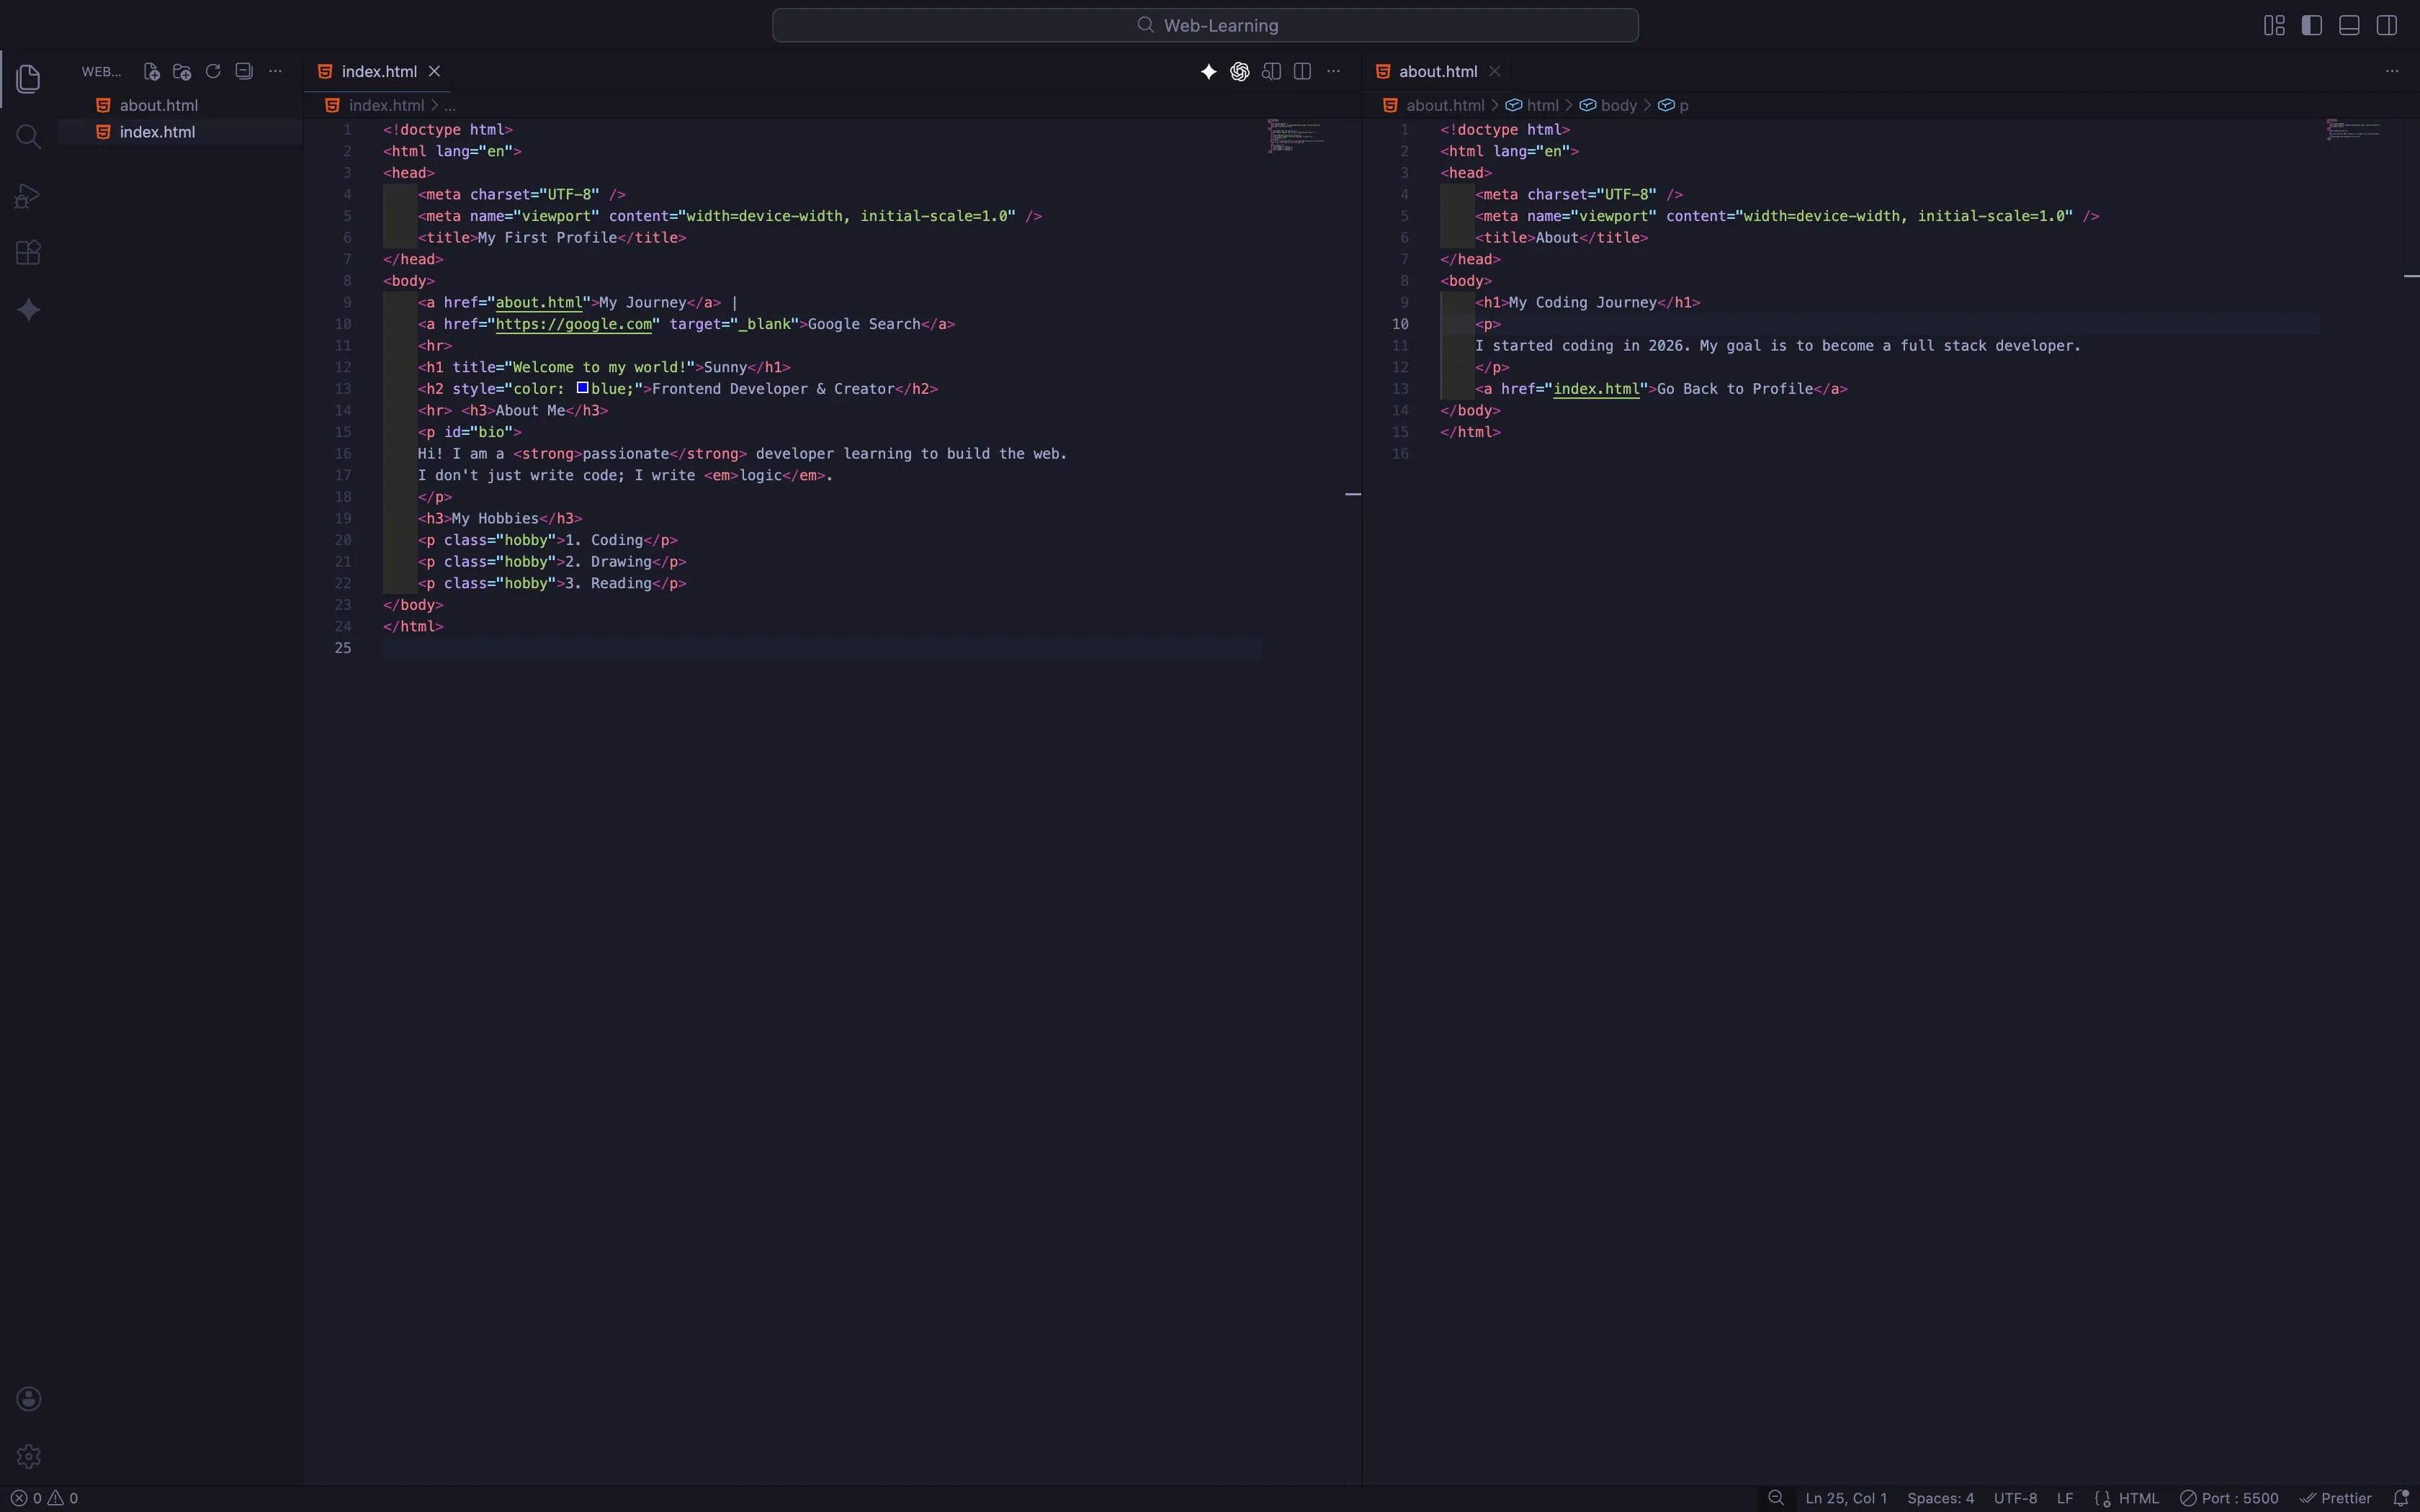Click the New File icon in the explorer
The height and width of the screenshot is (1512, 2420).
(151, 71)
